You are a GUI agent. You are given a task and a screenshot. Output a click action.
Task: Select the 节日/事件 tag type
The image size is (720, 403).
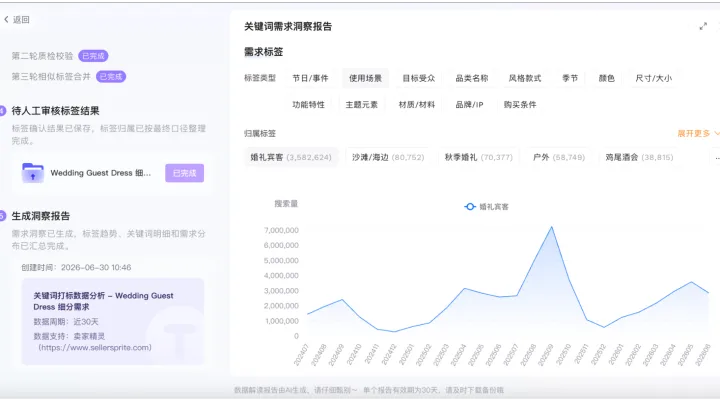tap(310, 78)
